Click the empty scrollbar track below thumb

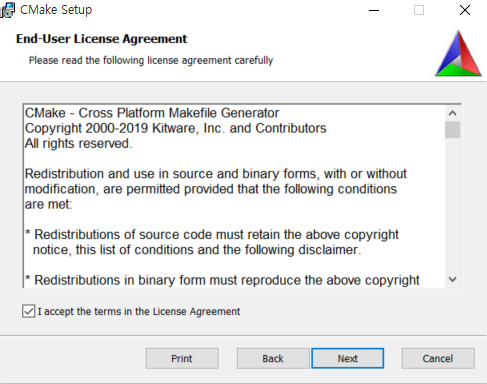[x=452, y=205]
